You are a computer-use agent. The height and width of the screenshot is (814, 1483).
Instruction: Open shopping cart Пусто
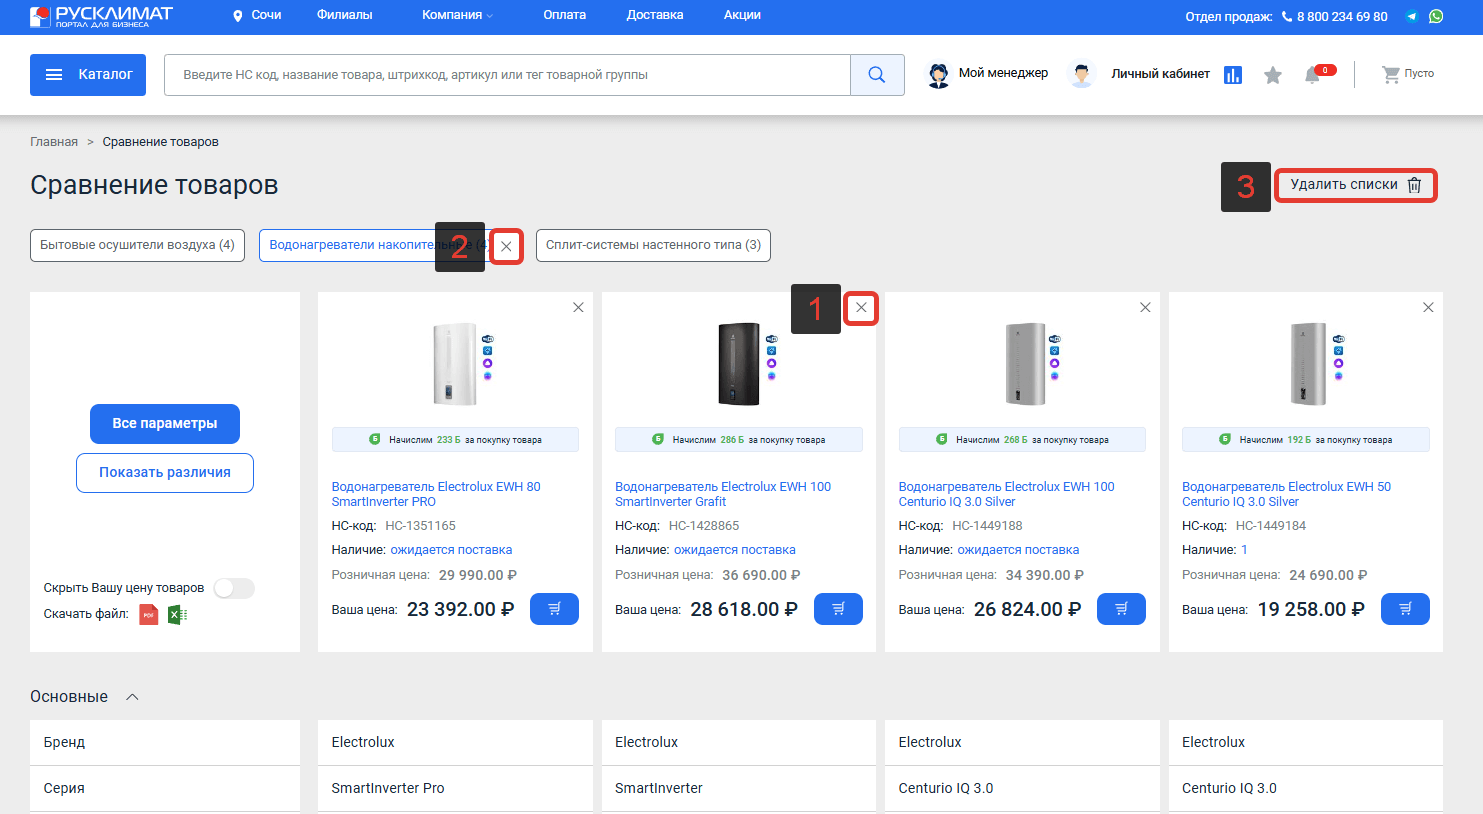click(1408, 74)
